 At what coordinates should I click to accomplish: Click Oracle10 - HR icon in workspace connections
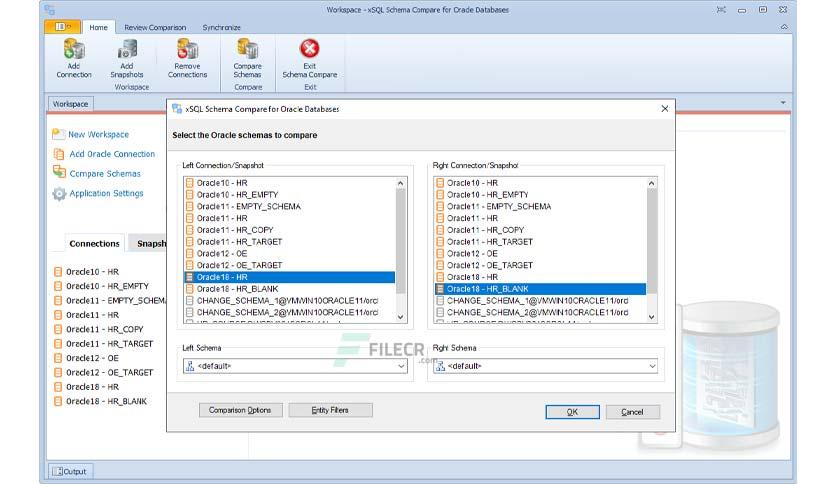pyautogui.click(x=58, y=272)
